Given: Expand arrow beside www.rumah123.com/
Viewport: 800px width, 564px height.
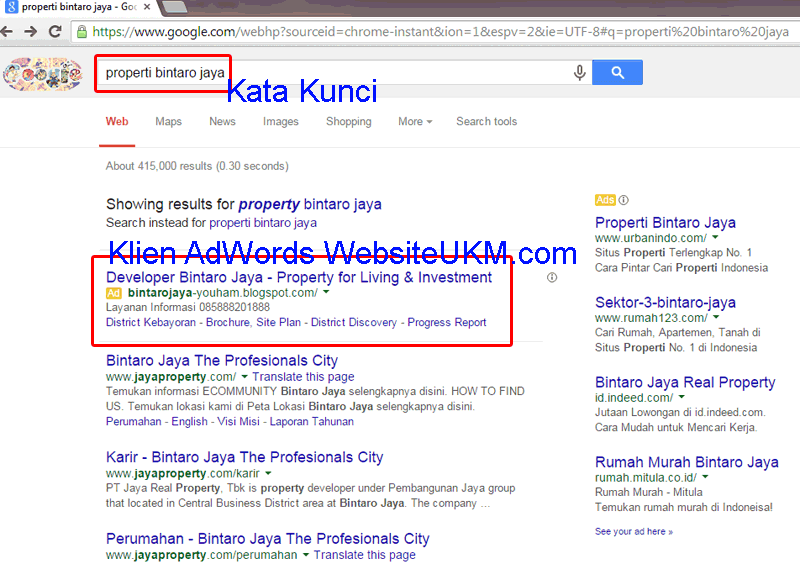Looking at the screenshot, I should pyautogui.click(x=716, y=317).
